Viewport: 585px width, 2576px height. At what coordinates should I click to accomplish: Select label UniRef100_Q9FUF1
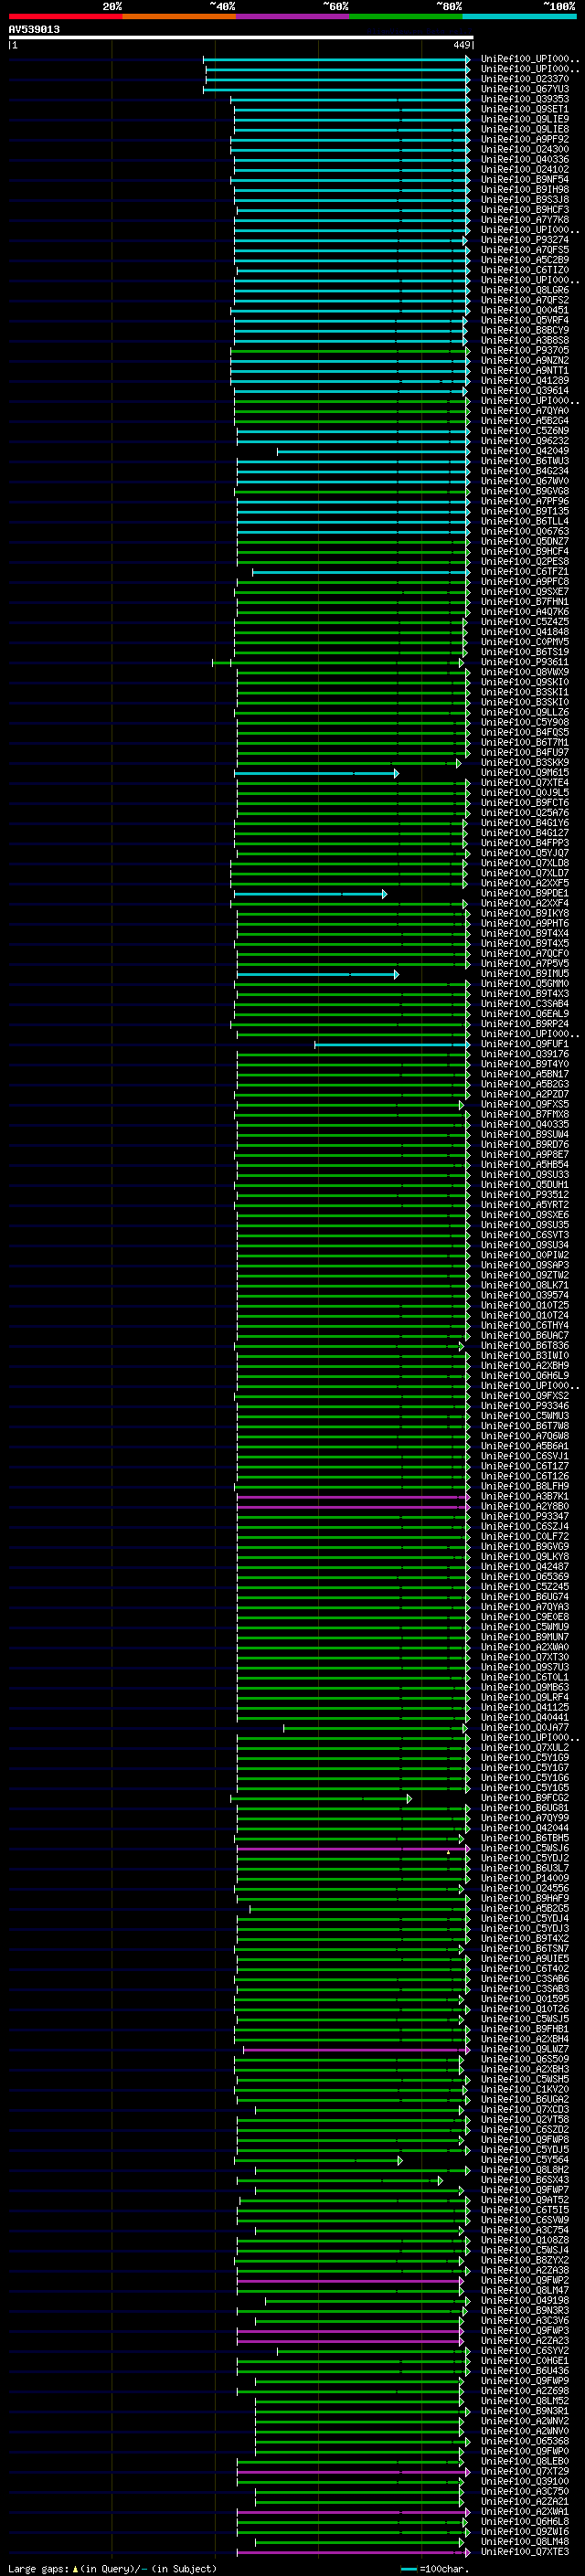[x=524, y=1044]
